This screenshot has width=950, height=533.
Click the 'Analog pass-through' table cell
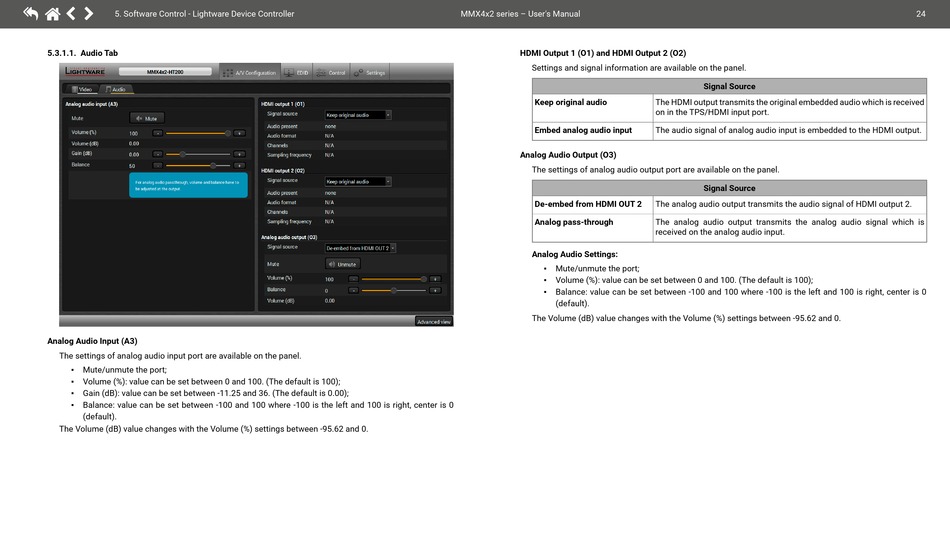[x=593, y=228]
